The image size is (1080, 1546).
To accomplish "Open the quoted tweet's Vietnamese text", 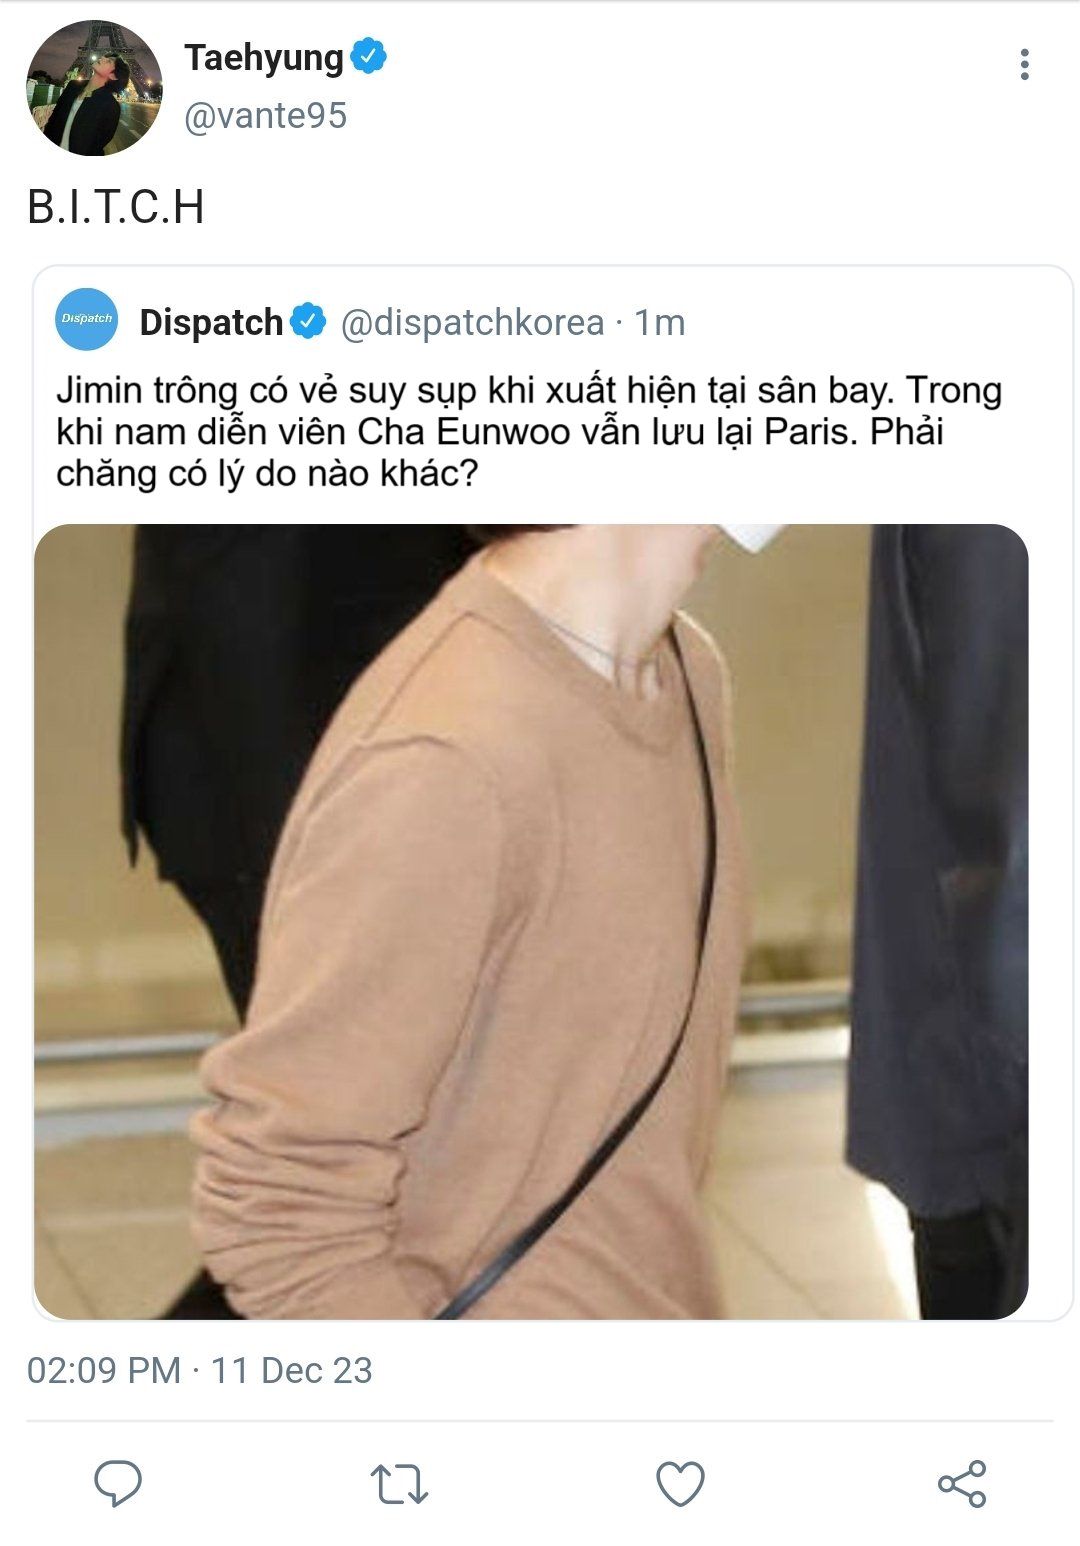I will click(529, 431).
